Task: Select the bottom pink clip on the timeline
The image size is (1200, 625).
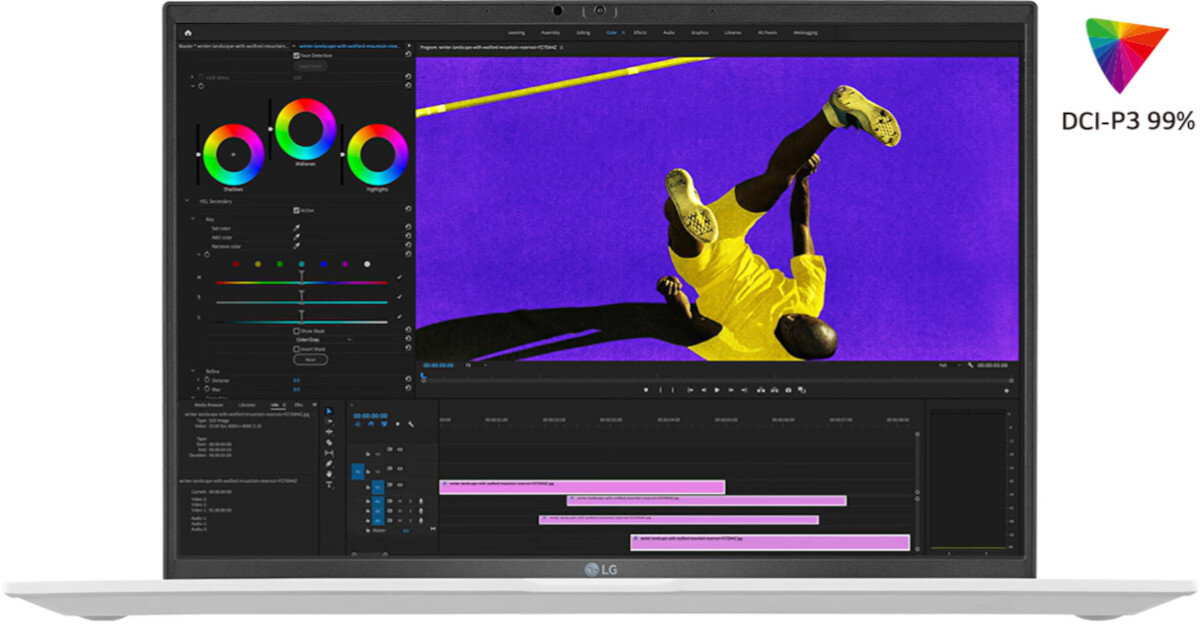Action: pyautogui.click(x=770, y=542)
